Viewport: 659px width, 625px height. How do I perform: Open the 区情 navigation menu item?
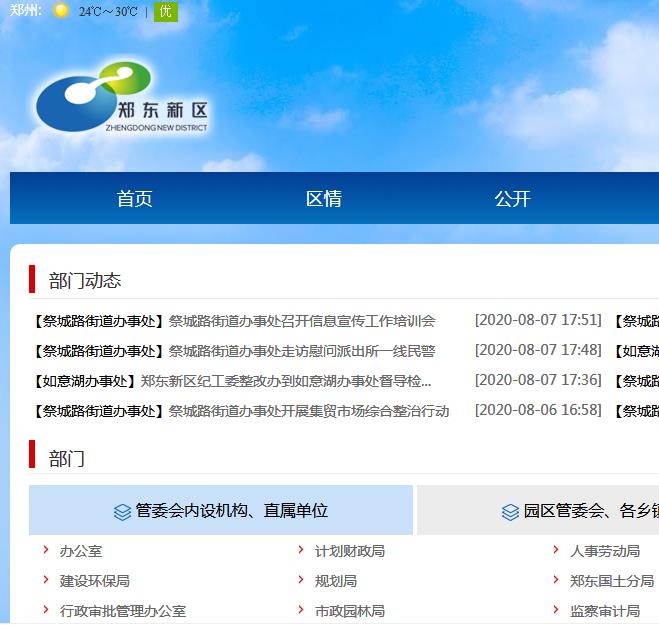tap(323, 199)
